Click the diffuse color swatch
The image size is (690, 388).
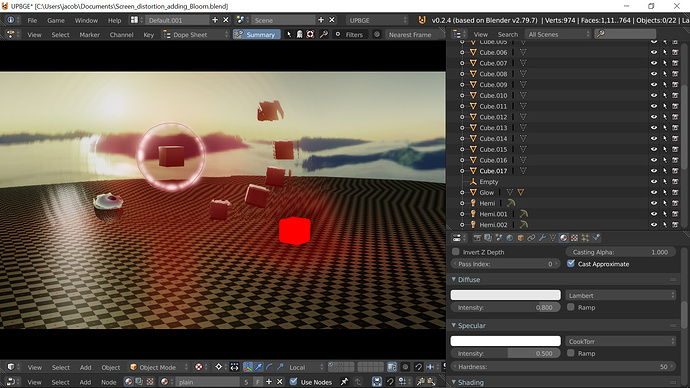[x=506, y=295]
